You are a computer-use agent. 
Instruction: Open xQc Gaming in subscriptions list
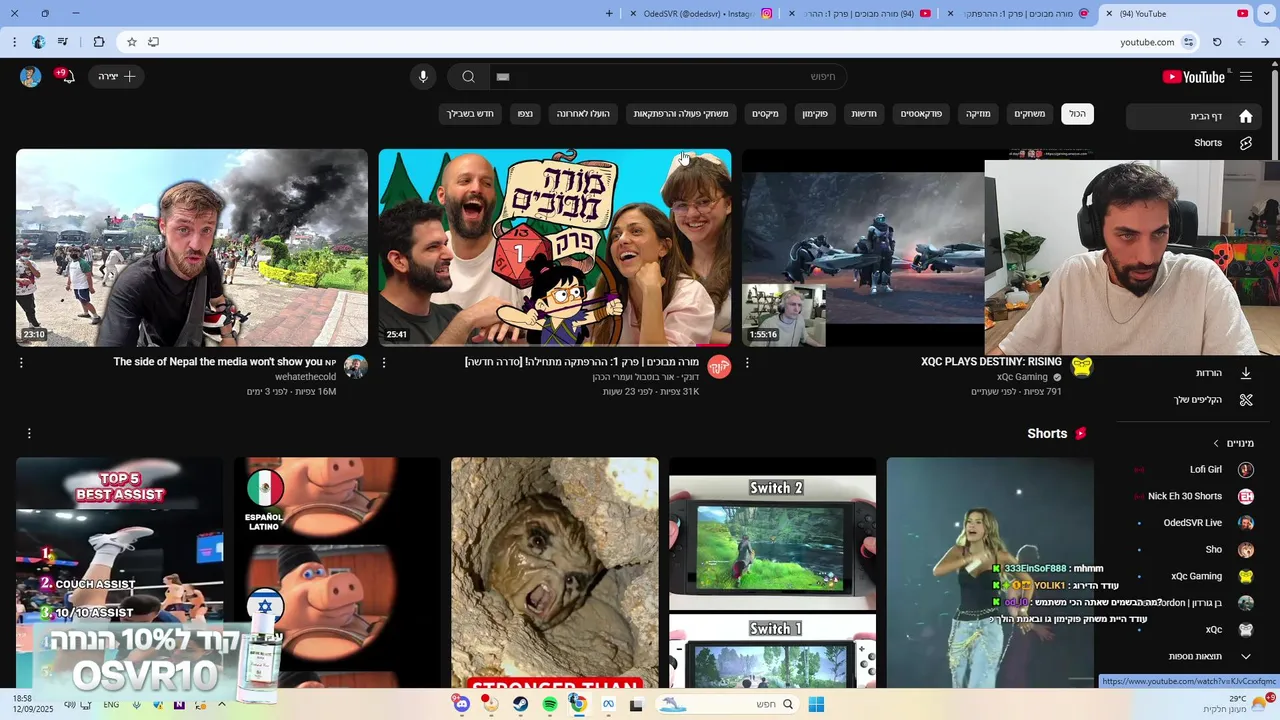tap(1196, 576)
